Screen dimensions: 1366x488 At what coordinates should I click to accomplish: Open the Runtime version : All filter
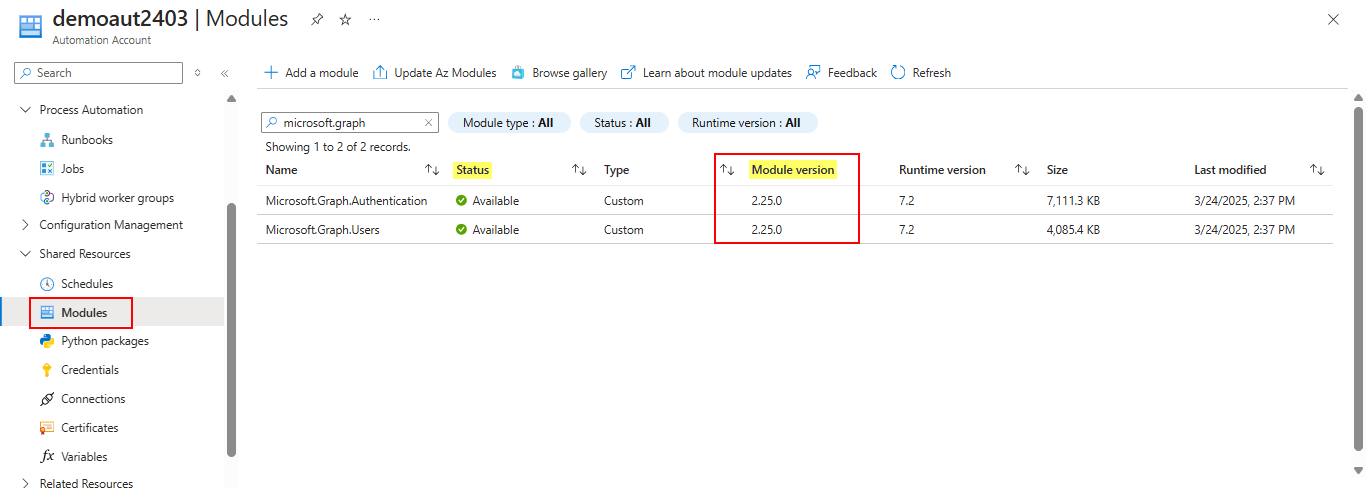748,123
